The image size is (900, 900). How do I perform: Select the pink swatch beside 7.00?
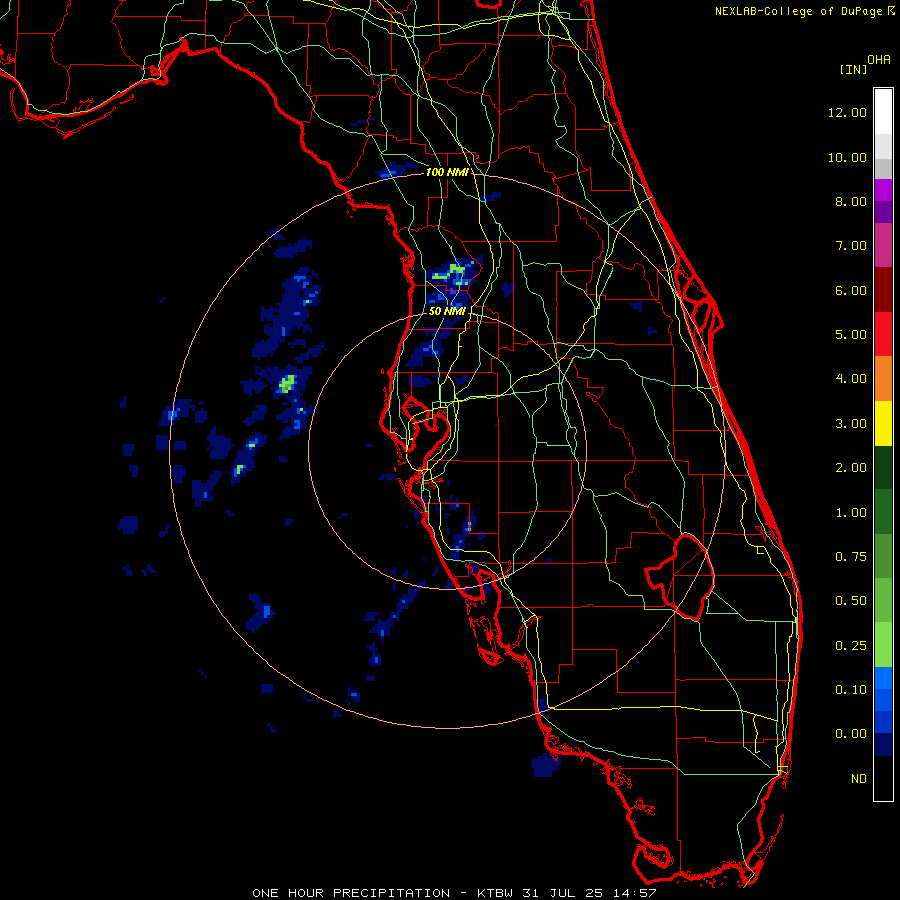[x=883, y=245]
